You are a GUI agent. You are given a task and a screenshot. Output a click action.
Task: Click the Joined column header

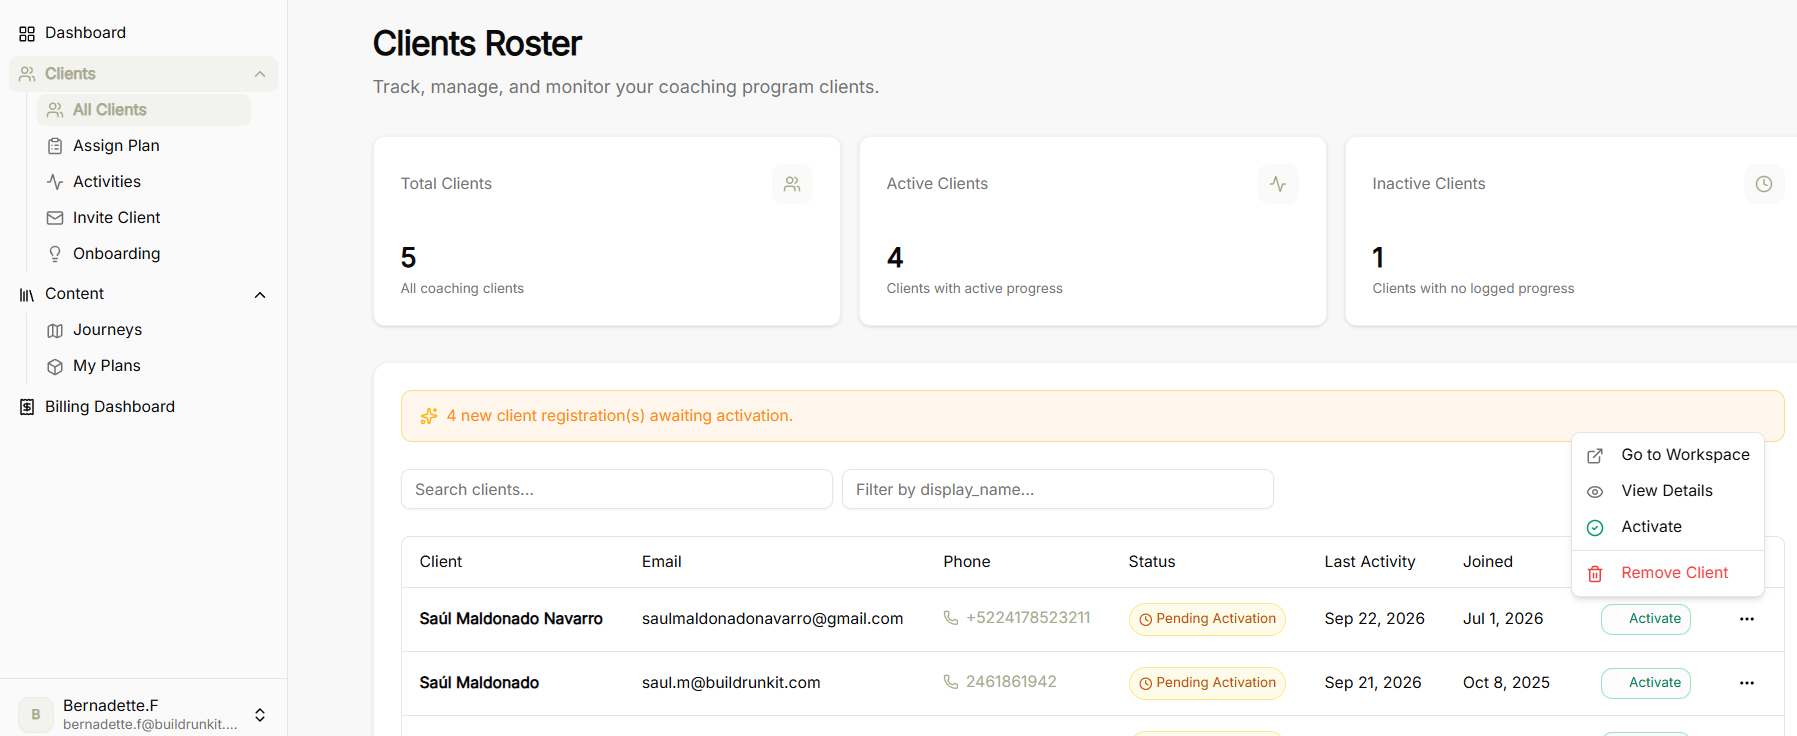[1488, 562]
